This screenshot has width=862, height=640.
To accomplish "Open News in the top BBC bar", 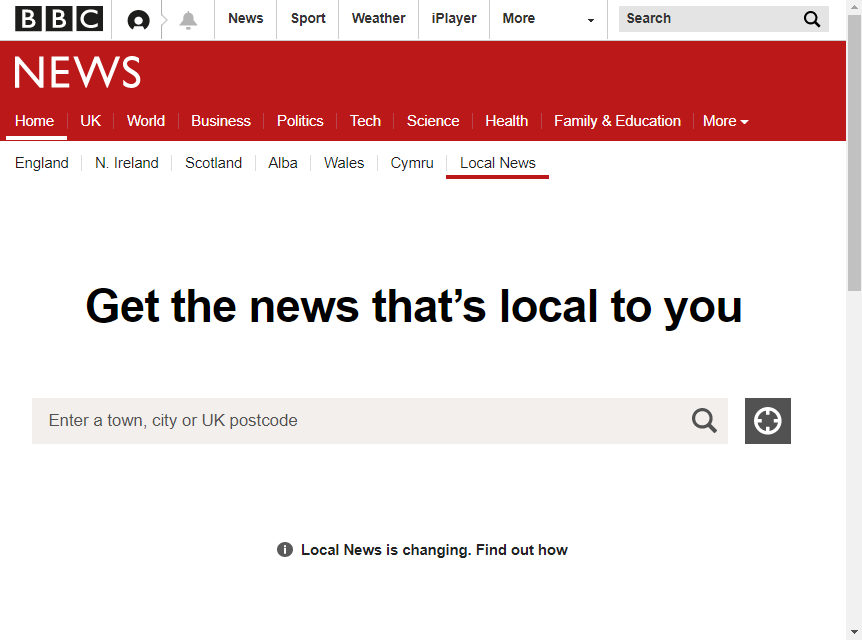I will [x=246, y=19].
